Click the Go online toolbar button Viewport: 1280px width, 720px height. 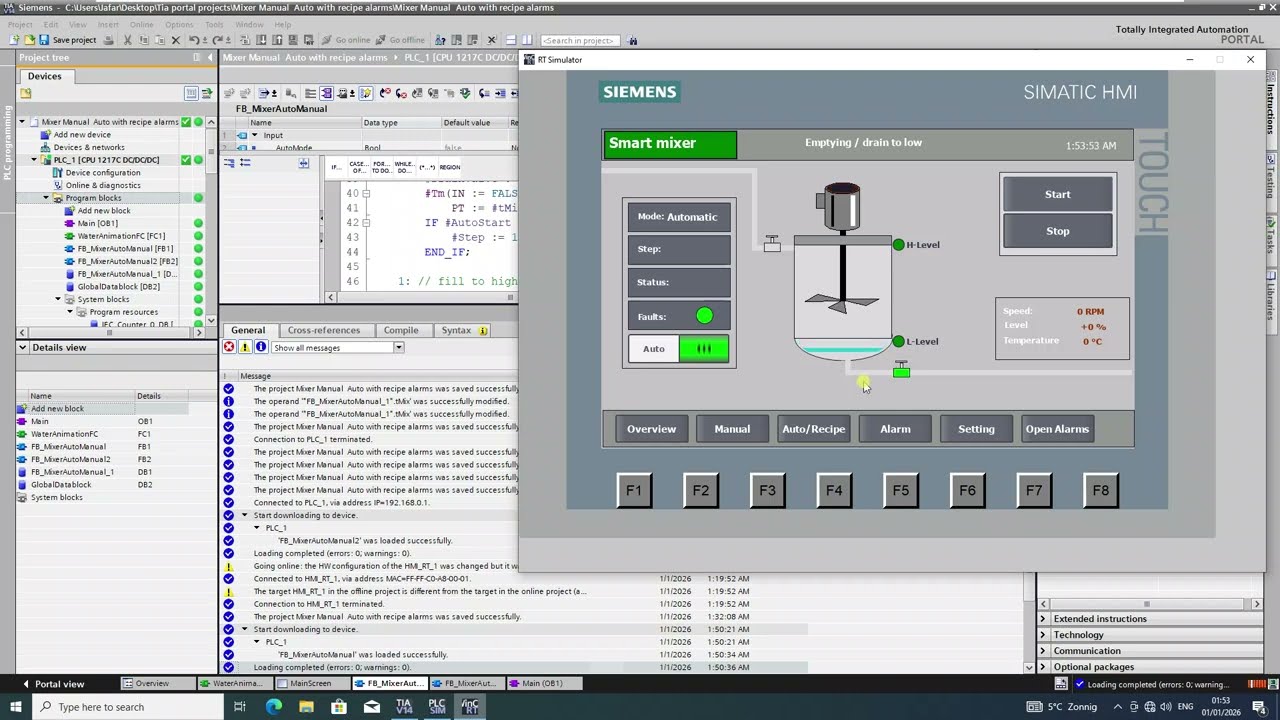[345, 40]
